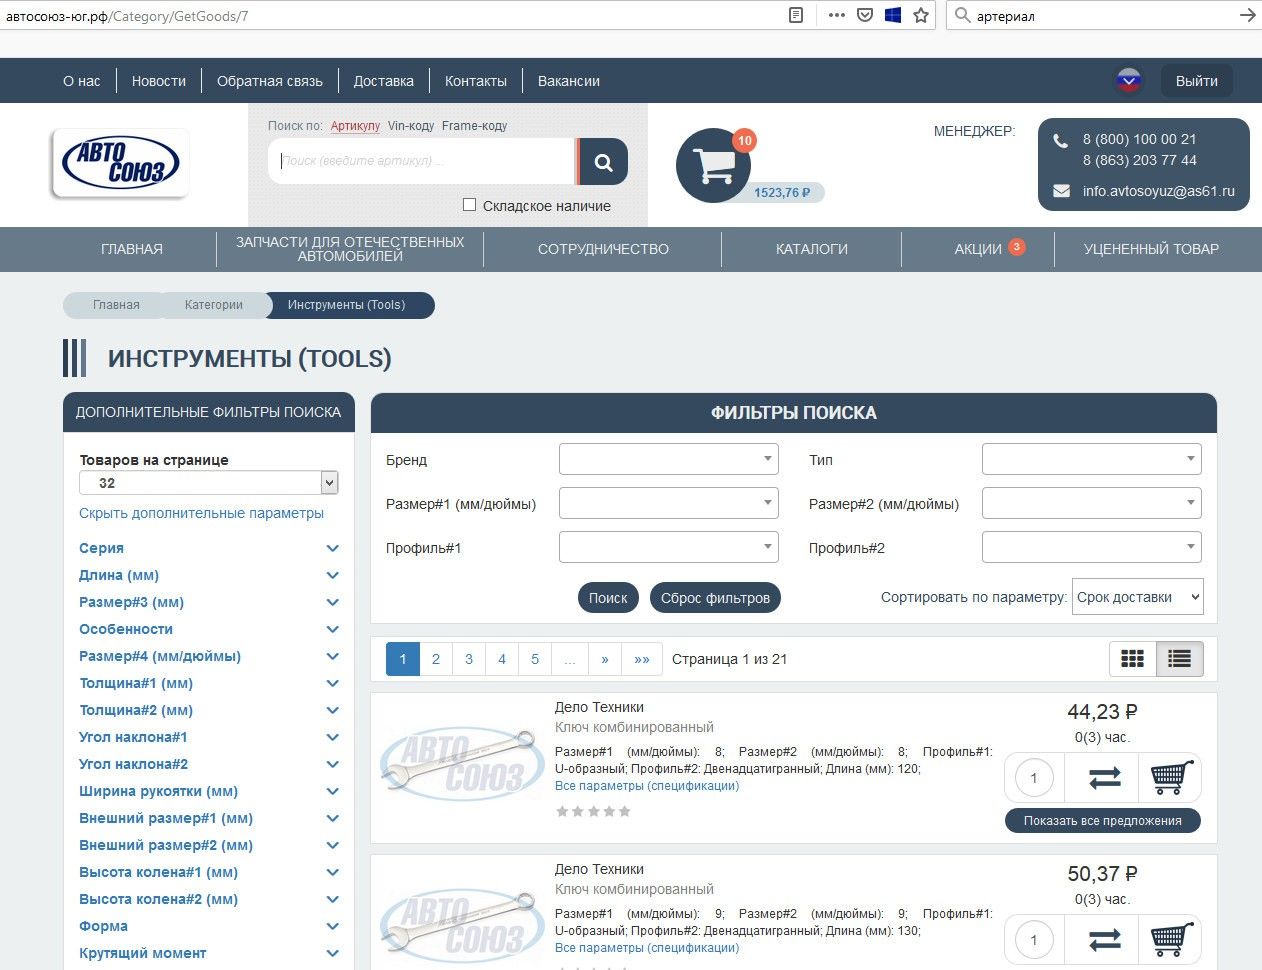Click compare arrows icon for 44,23 ₽ wrench
1262x970 pixels.
pyautogui.click(x=1103, y=778)
